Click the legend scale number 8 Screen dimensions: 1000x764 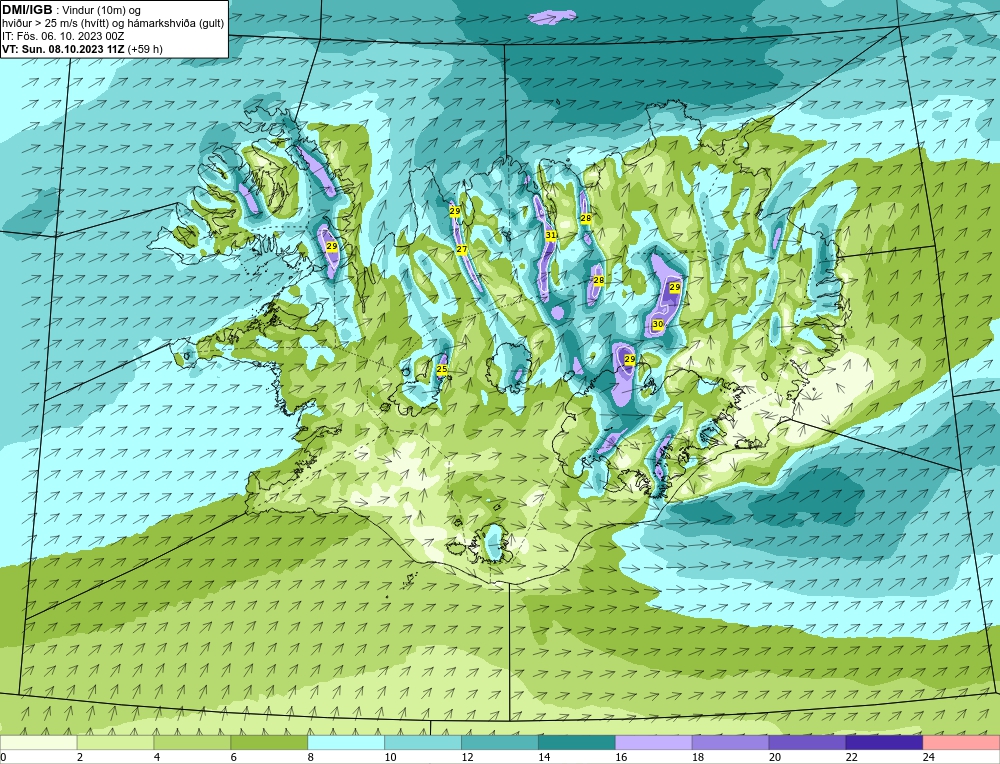click(x=311, y=757)
